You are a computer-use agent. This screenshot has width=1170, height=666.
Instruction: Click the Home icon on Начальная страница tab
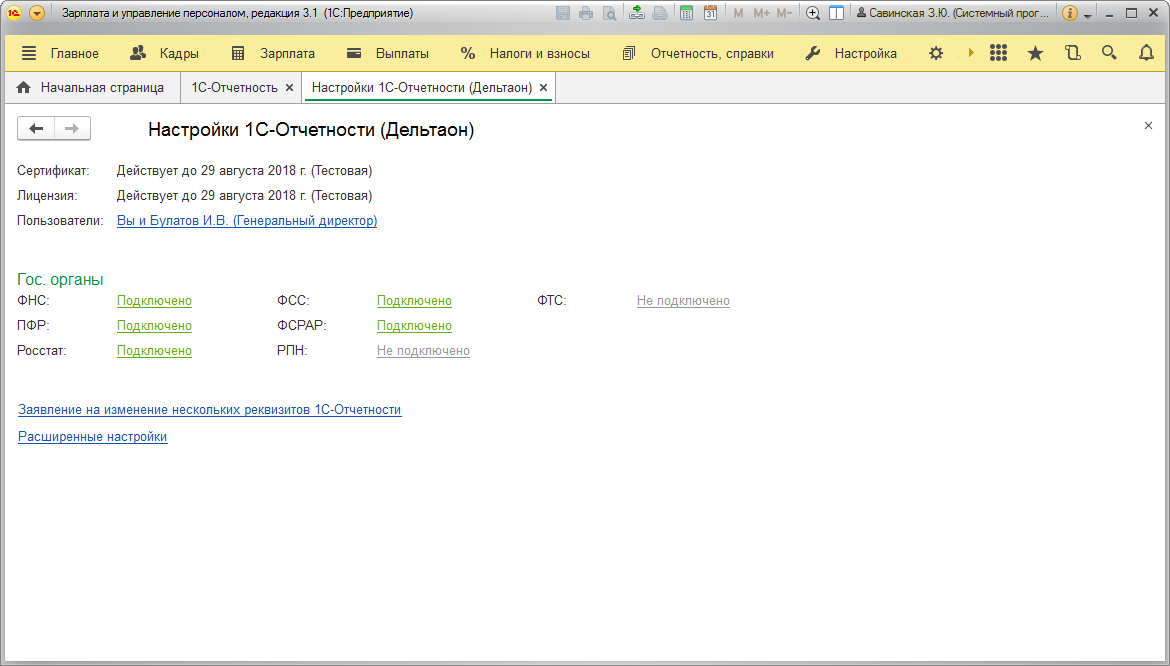(x=24, y=87)
